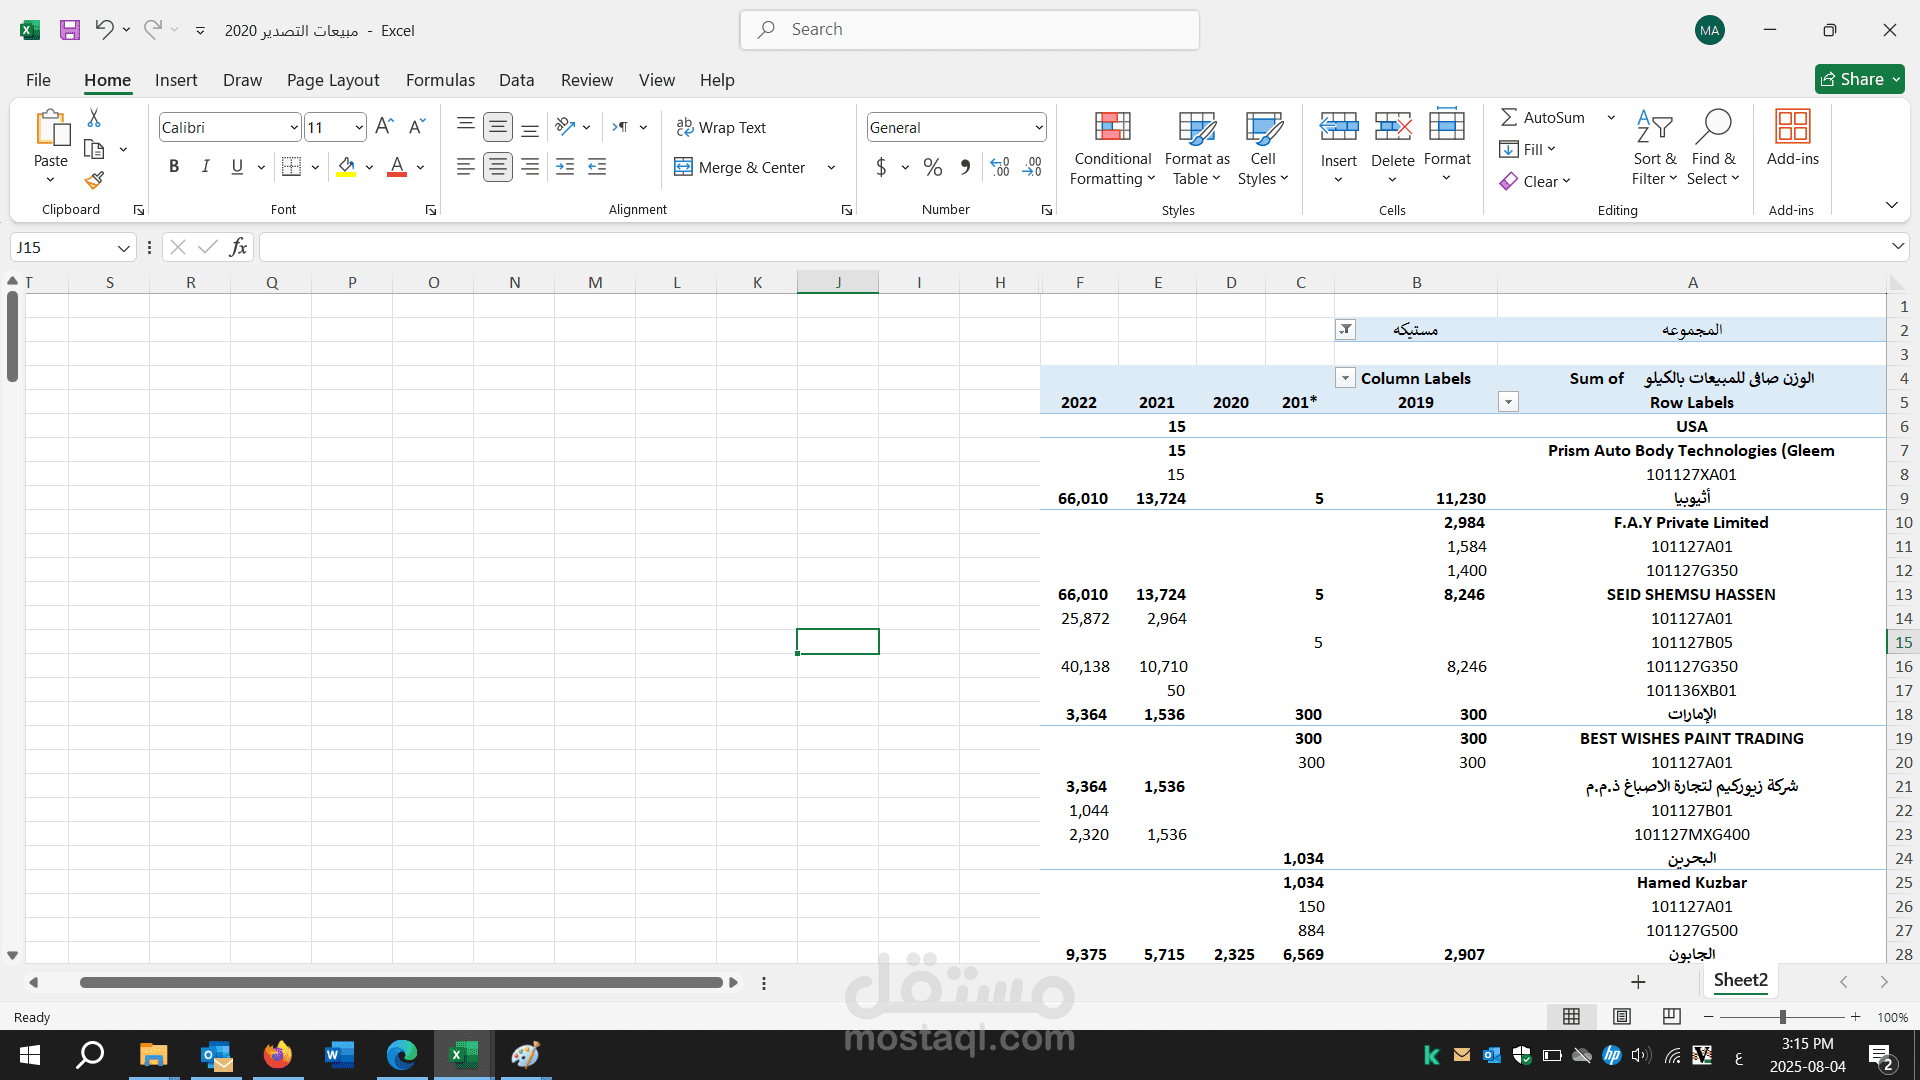
Task: Toggle Bold formatting
Action: pos(174,167)
